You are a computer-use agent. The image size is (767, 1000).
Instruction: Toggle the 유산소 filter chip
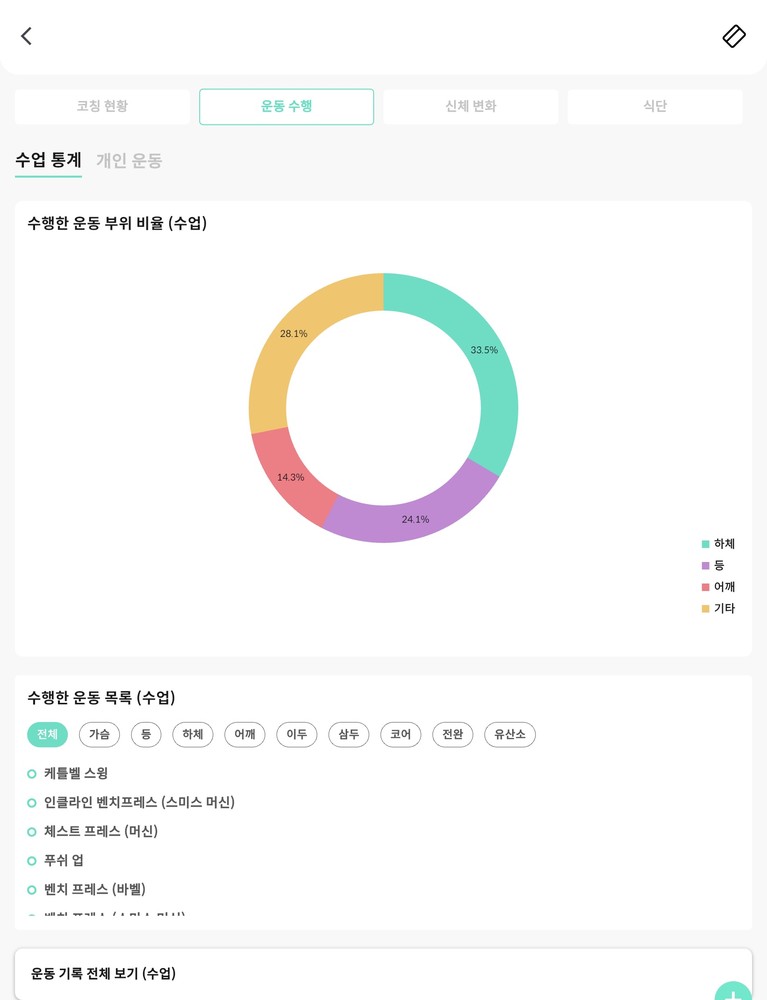(510, 735)
